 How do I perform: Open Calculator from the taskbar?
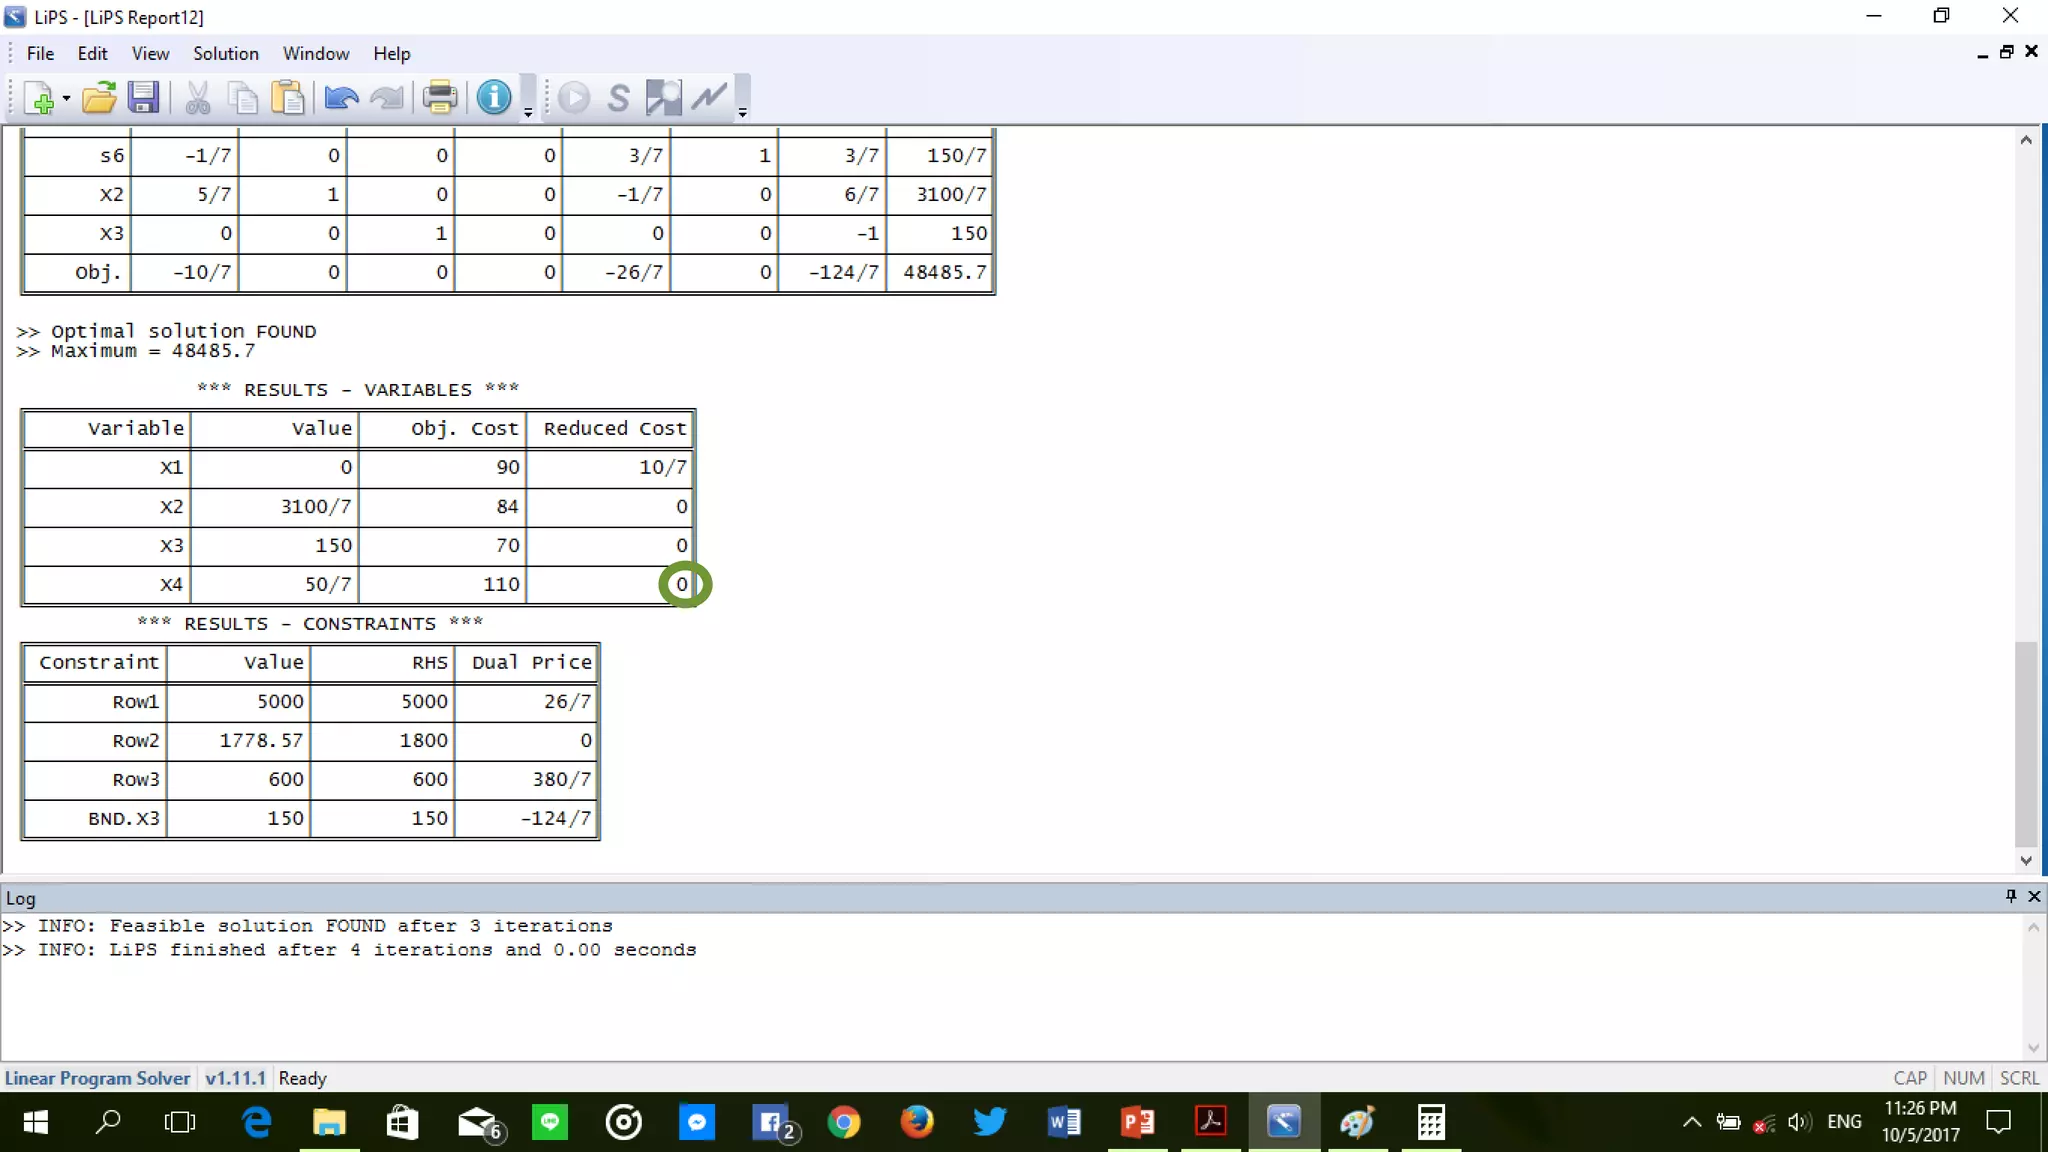(1431, 1122)
